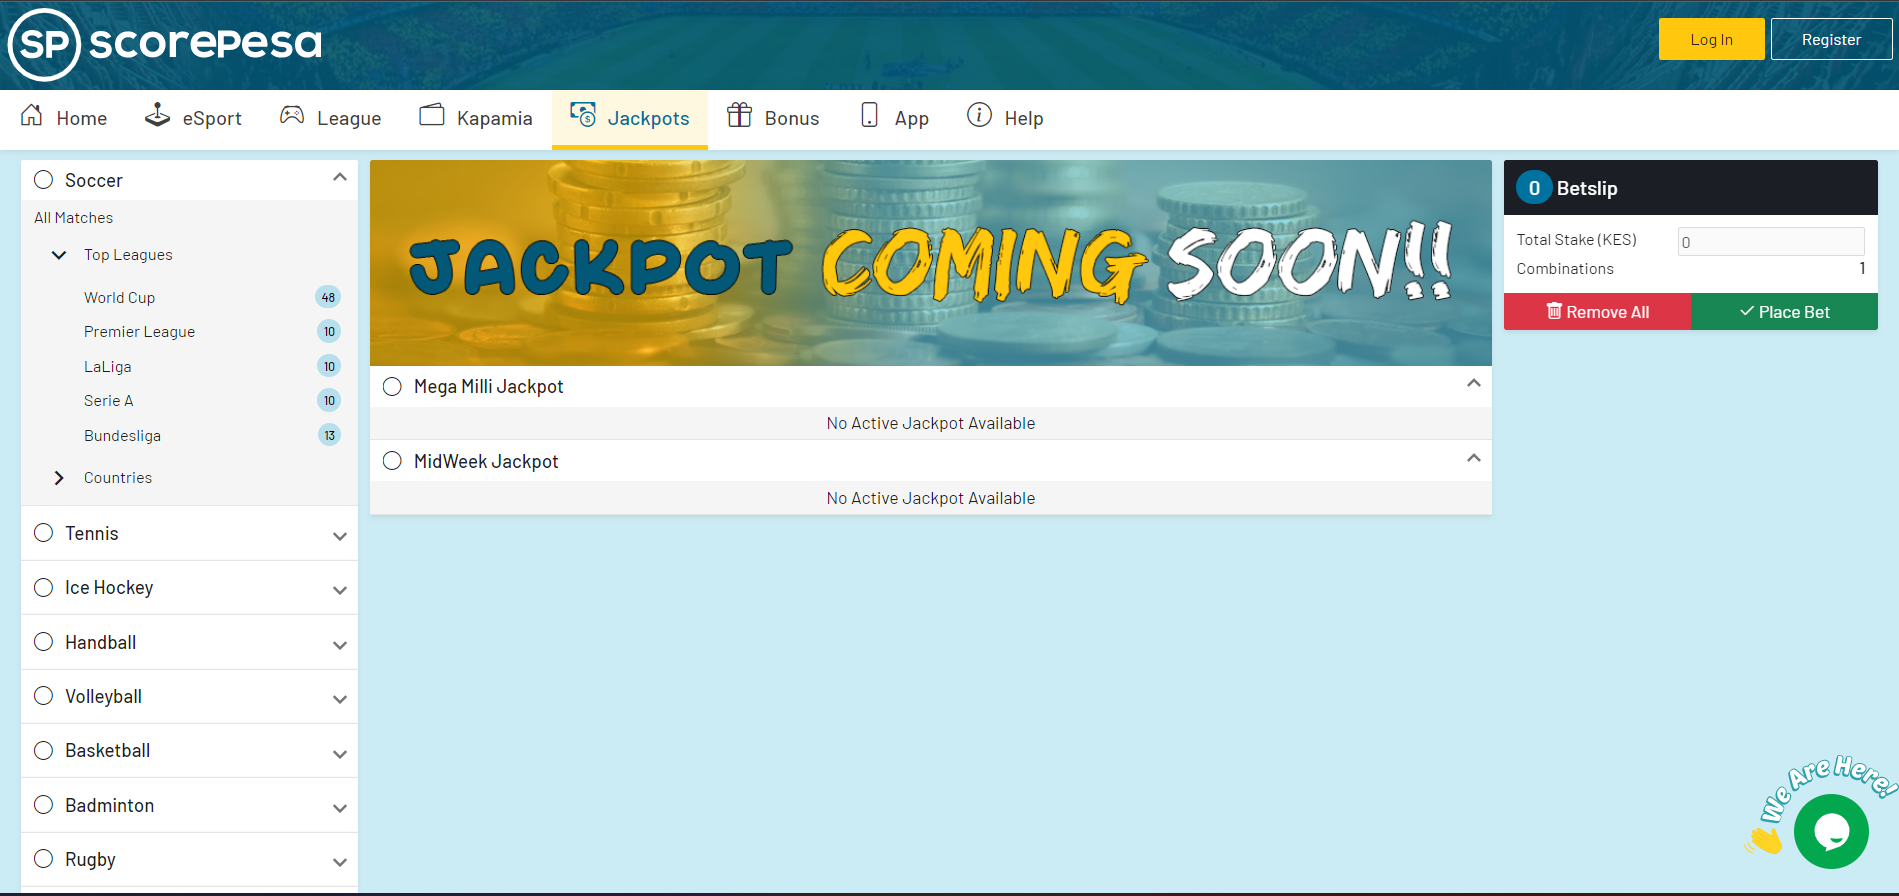Screen dimensions: 1899x896
Task: Open the App tab
Action: click(895, 118)
